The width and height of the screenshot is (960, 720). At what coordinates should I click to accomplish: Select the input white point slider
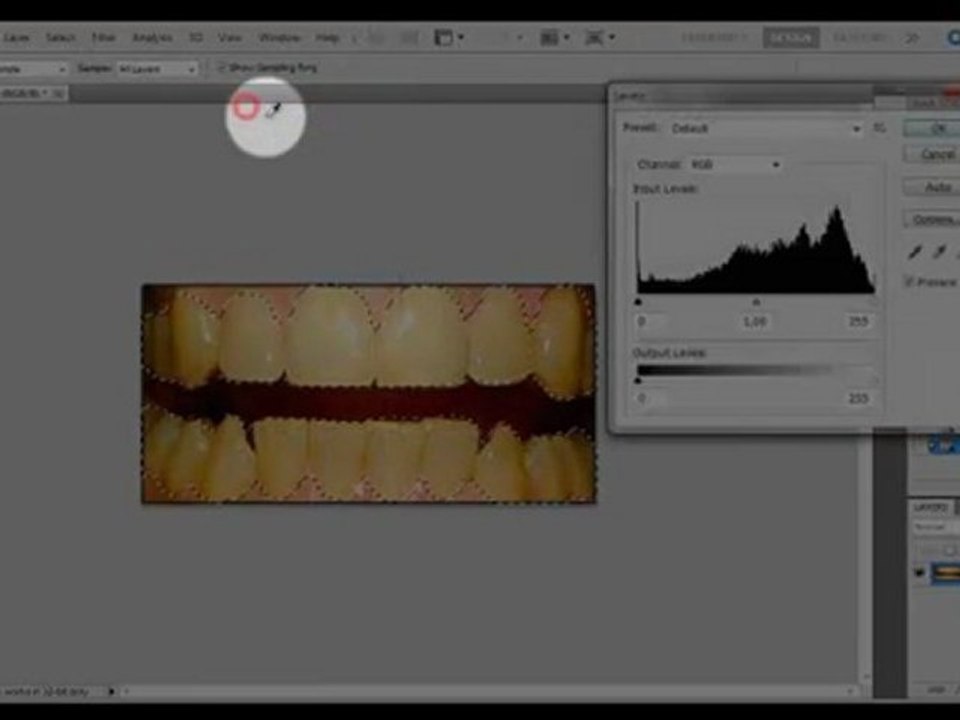[x=873, y=302]
